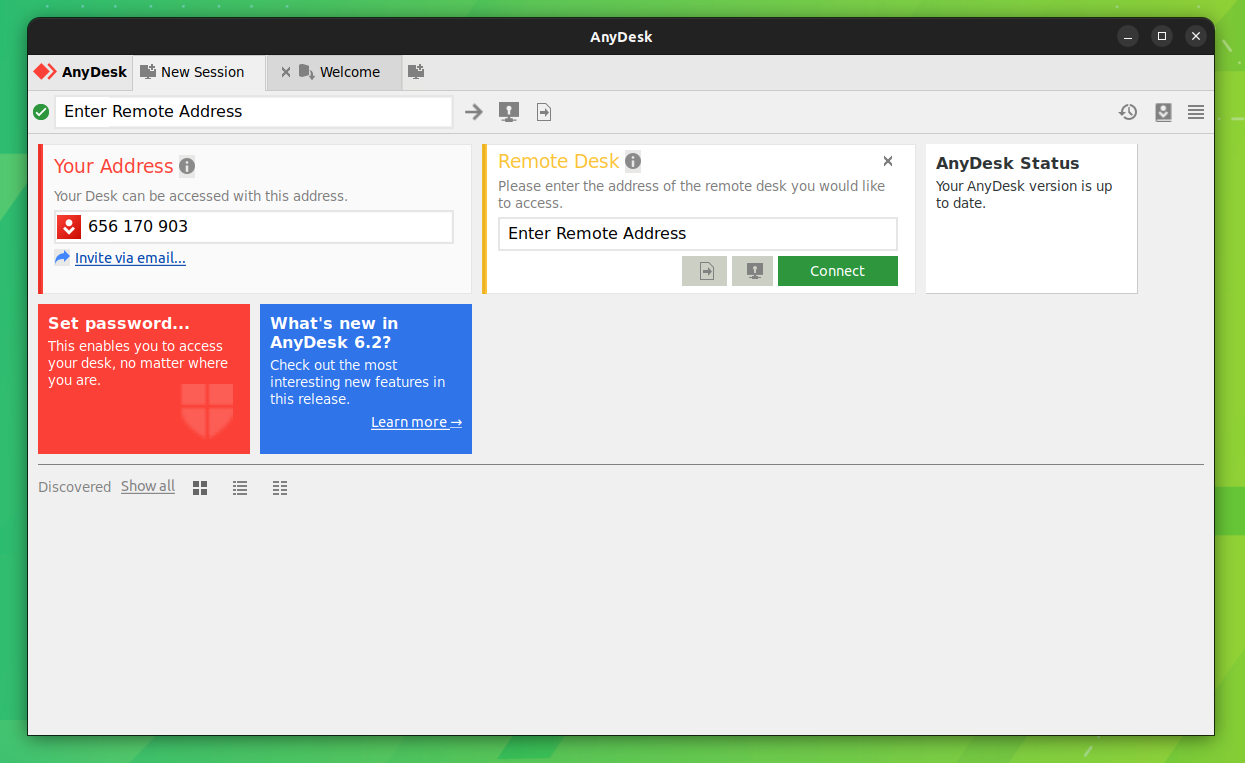Open the info tooltip beside Remote Desk
The width and height of the screenshot is (1245, 763).
633,161
